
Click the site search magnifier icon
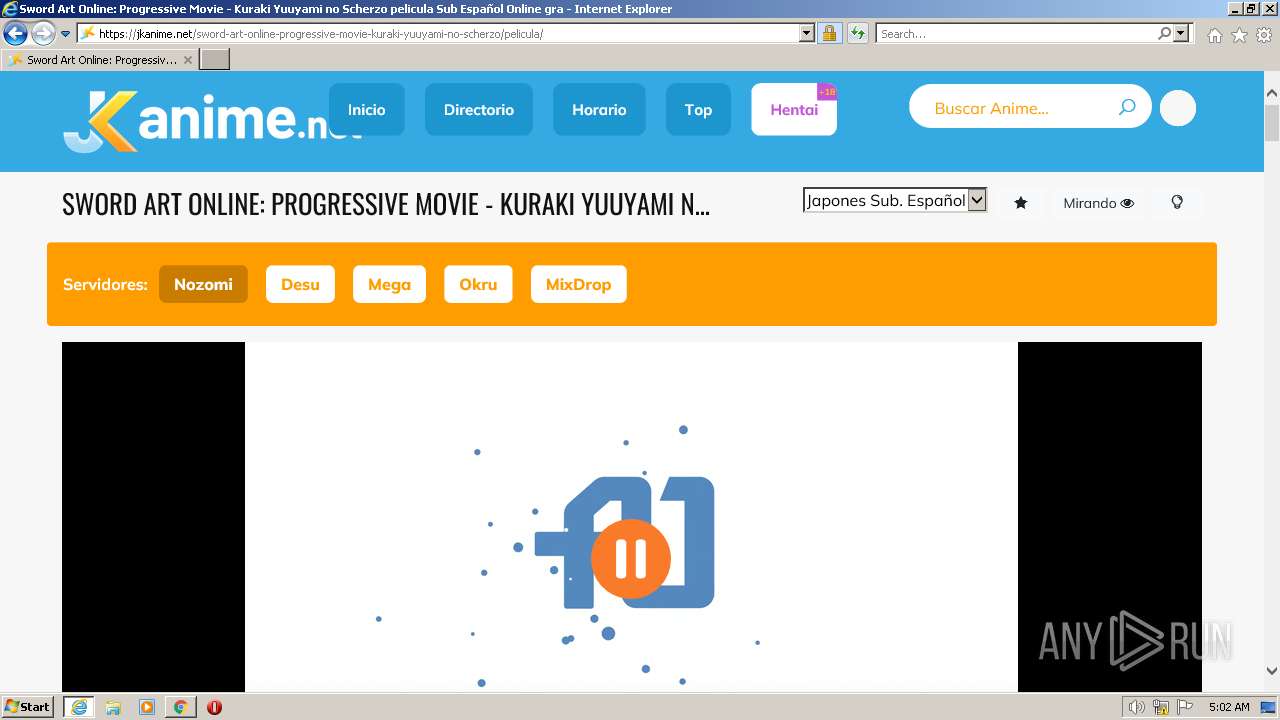(x=1127, y=107)
